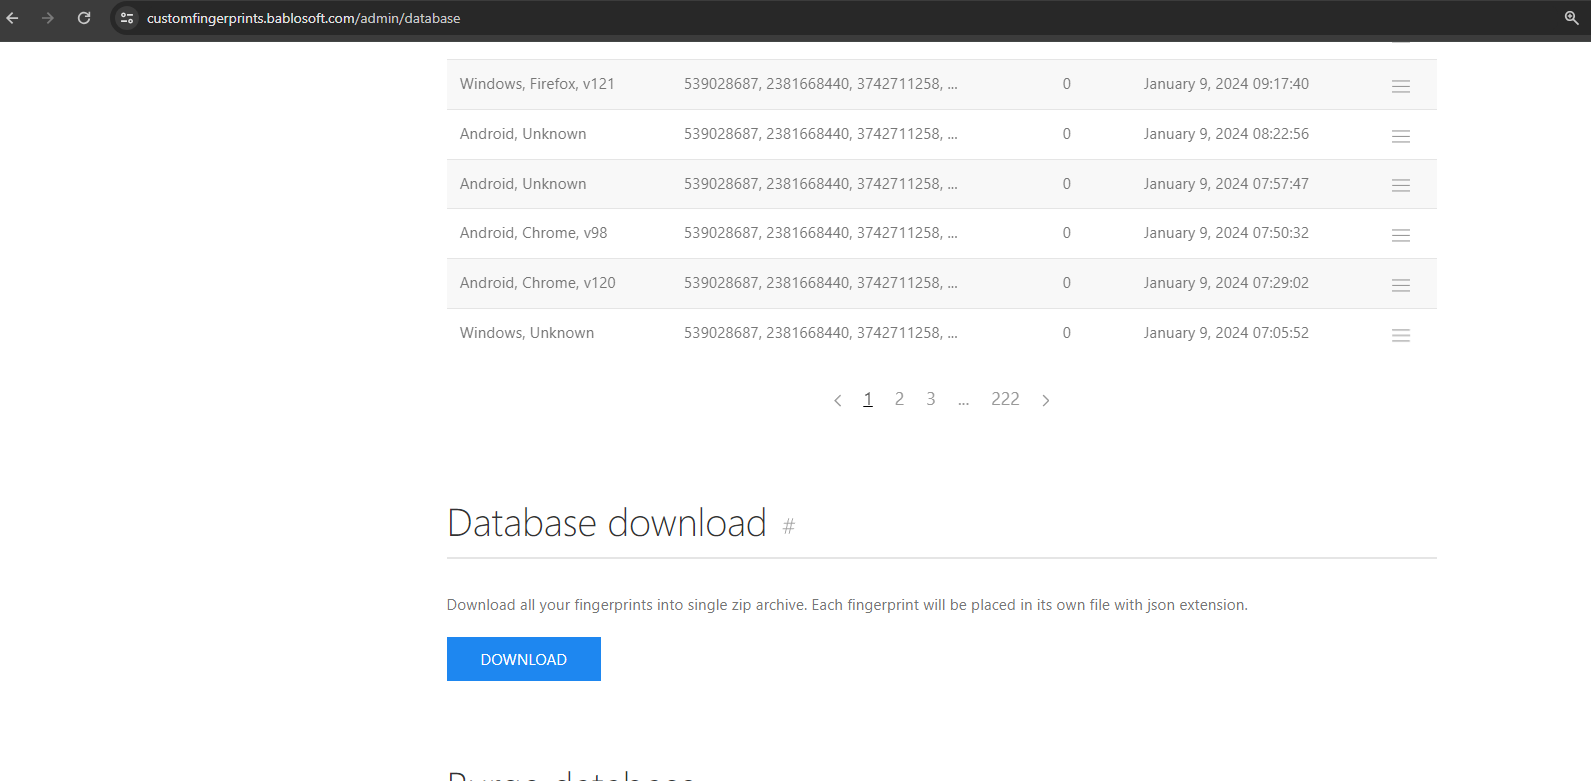Select page 3 in pagination
The height and width of the screenshot is (781, 1591).
point(930,399)
